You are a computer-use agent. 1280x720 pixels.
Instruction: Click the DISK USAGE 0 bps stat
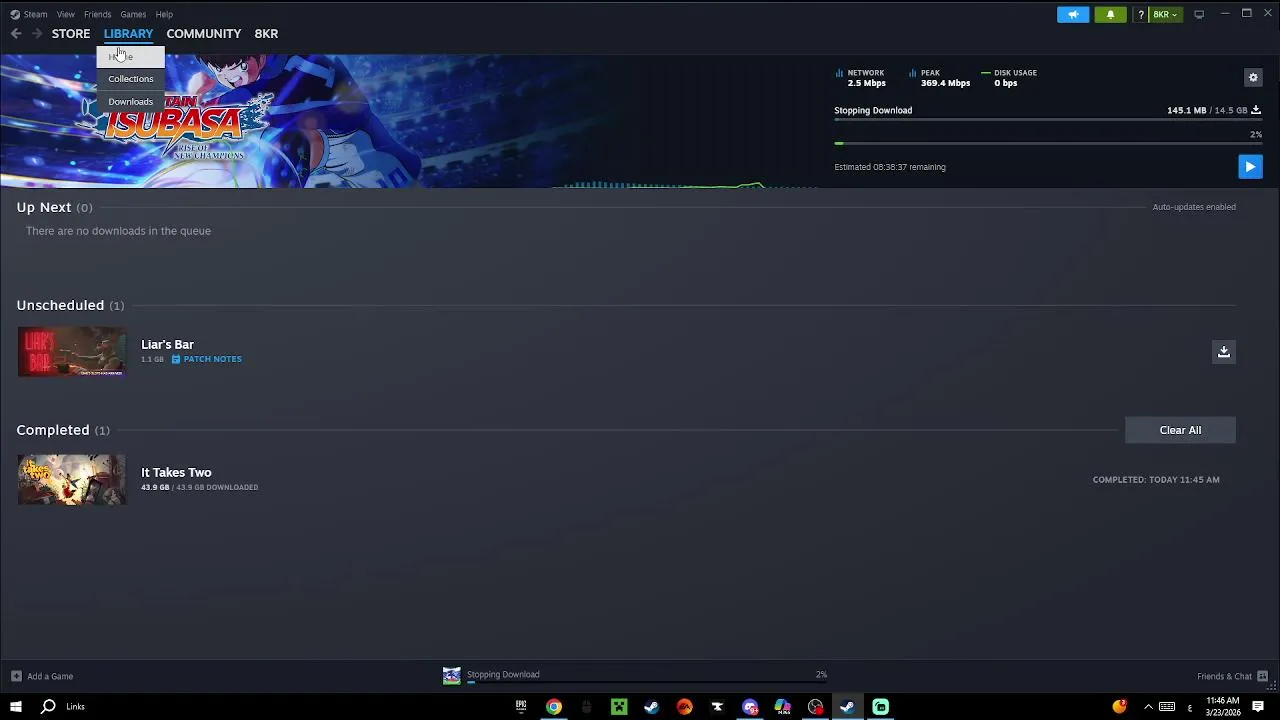[x=1009, y=78]
